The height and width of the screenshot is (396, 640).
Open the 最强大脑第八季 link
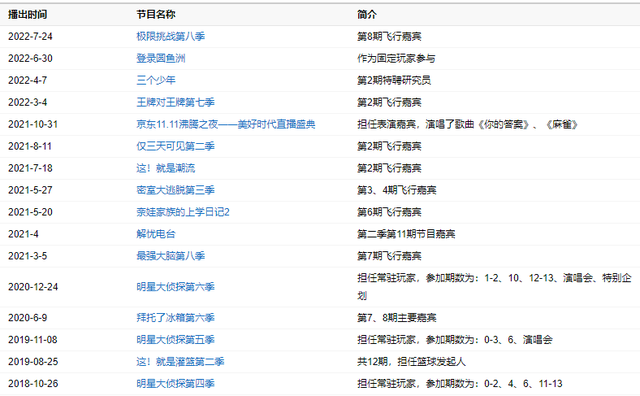click(x=171, y=256)
